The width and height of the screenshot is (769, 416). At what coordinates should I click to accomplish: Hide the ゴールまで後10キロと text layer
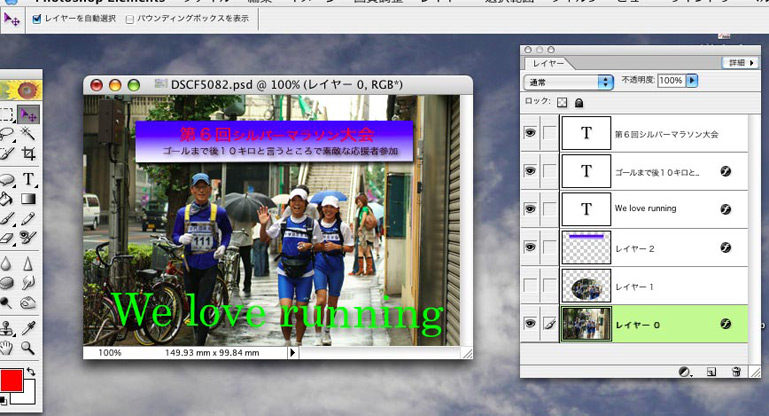coord(530,171)
